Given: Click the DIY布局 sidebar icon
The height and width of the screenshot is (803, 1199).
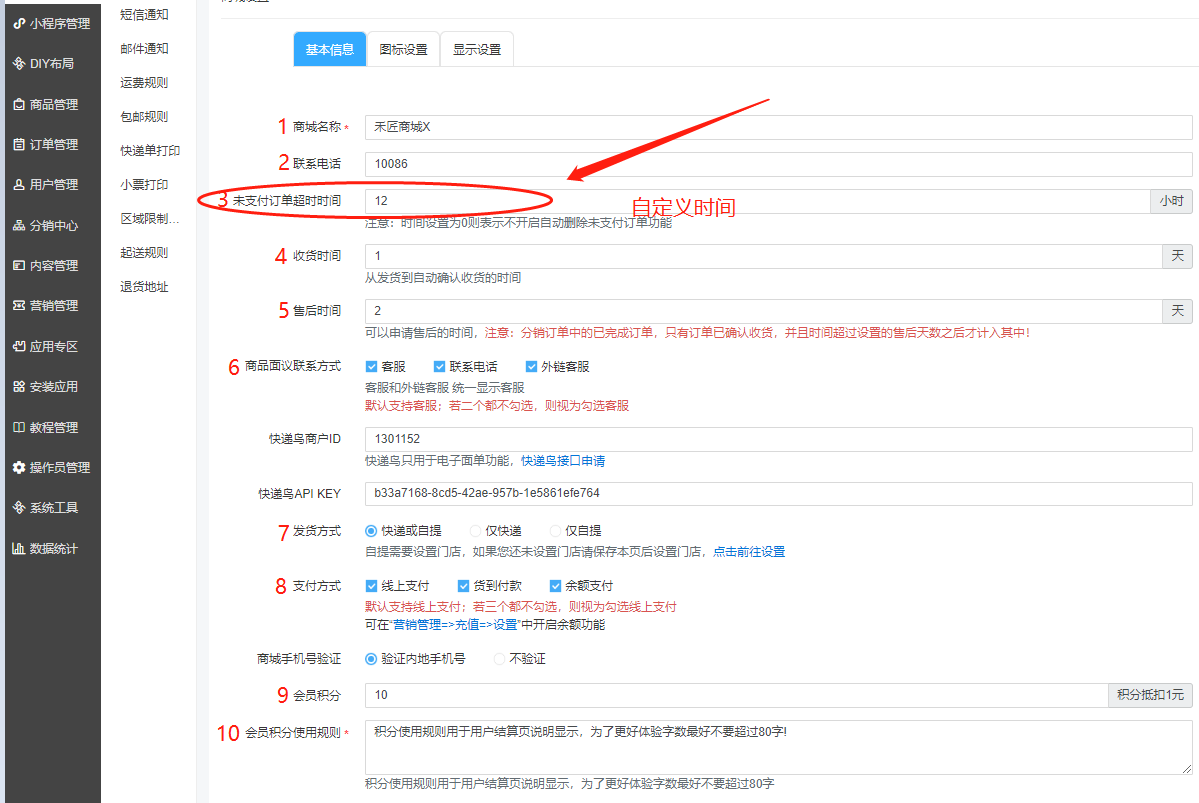Looking at the screenshot, I should (x=19, y=63).
